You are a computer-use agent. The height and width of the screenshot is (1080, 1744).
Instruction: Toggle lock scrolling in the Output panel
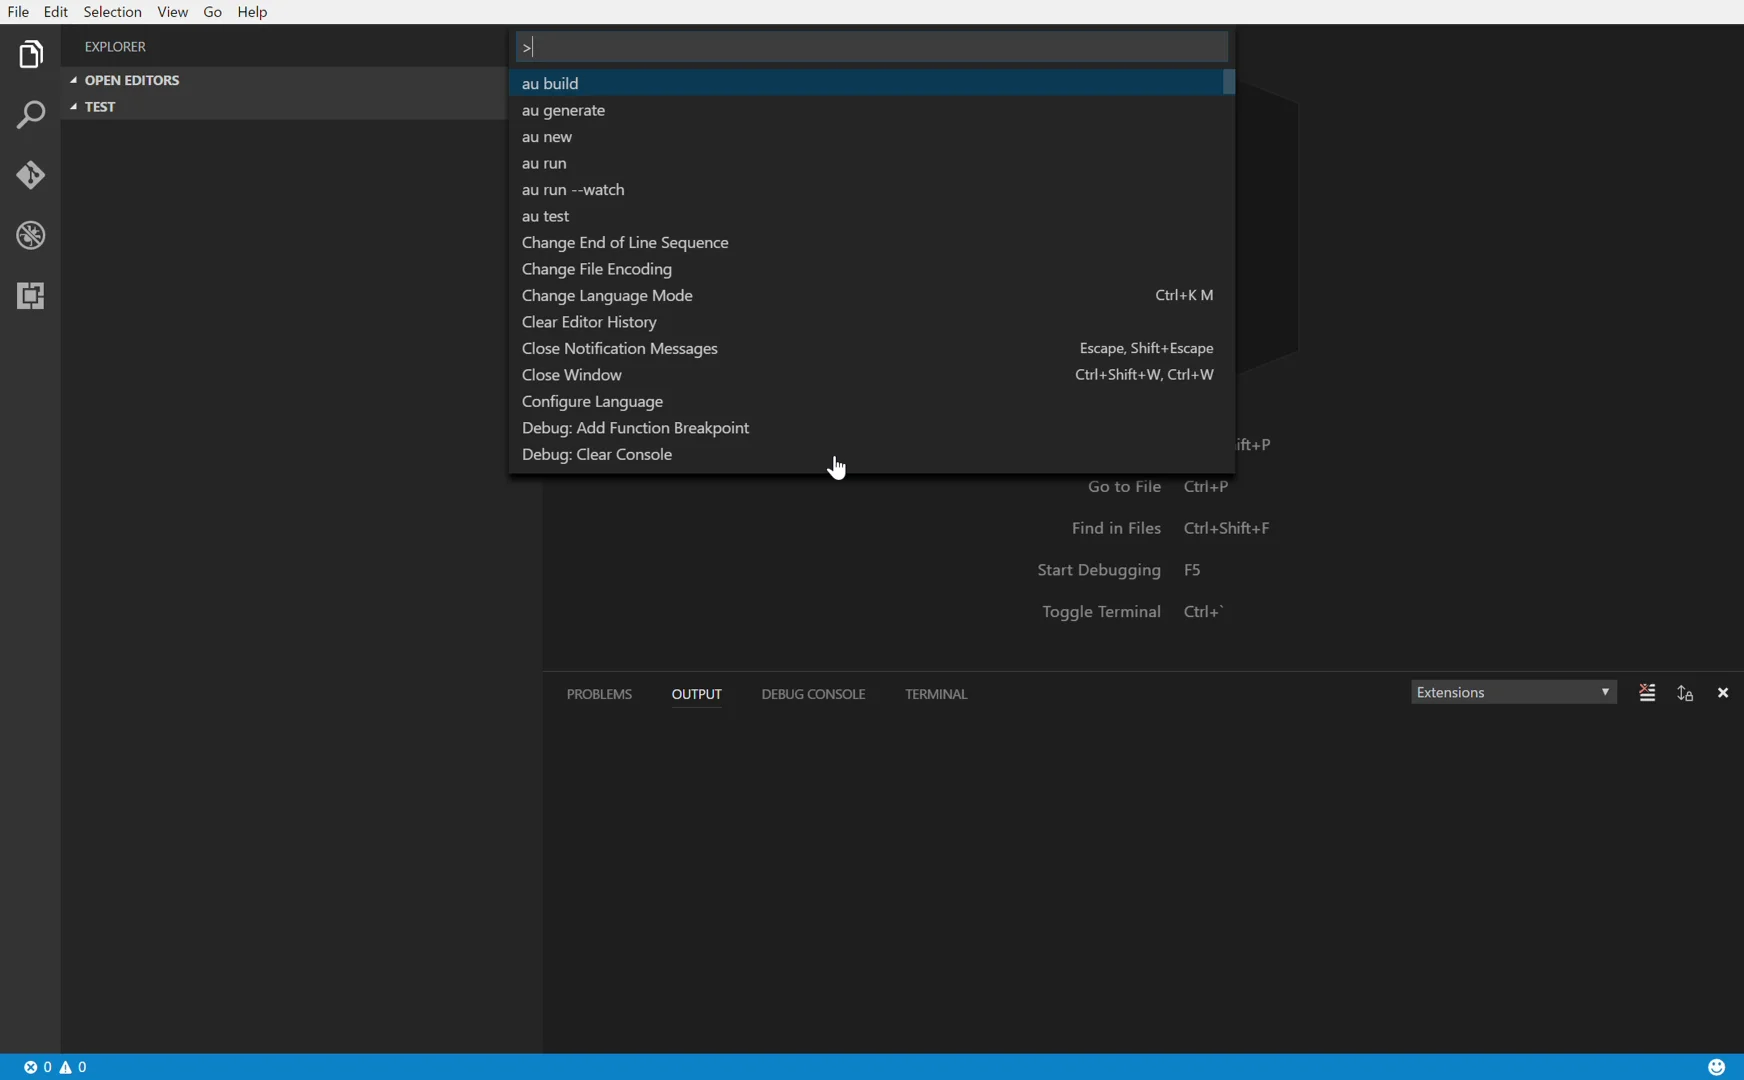[x=1686, y=693]
